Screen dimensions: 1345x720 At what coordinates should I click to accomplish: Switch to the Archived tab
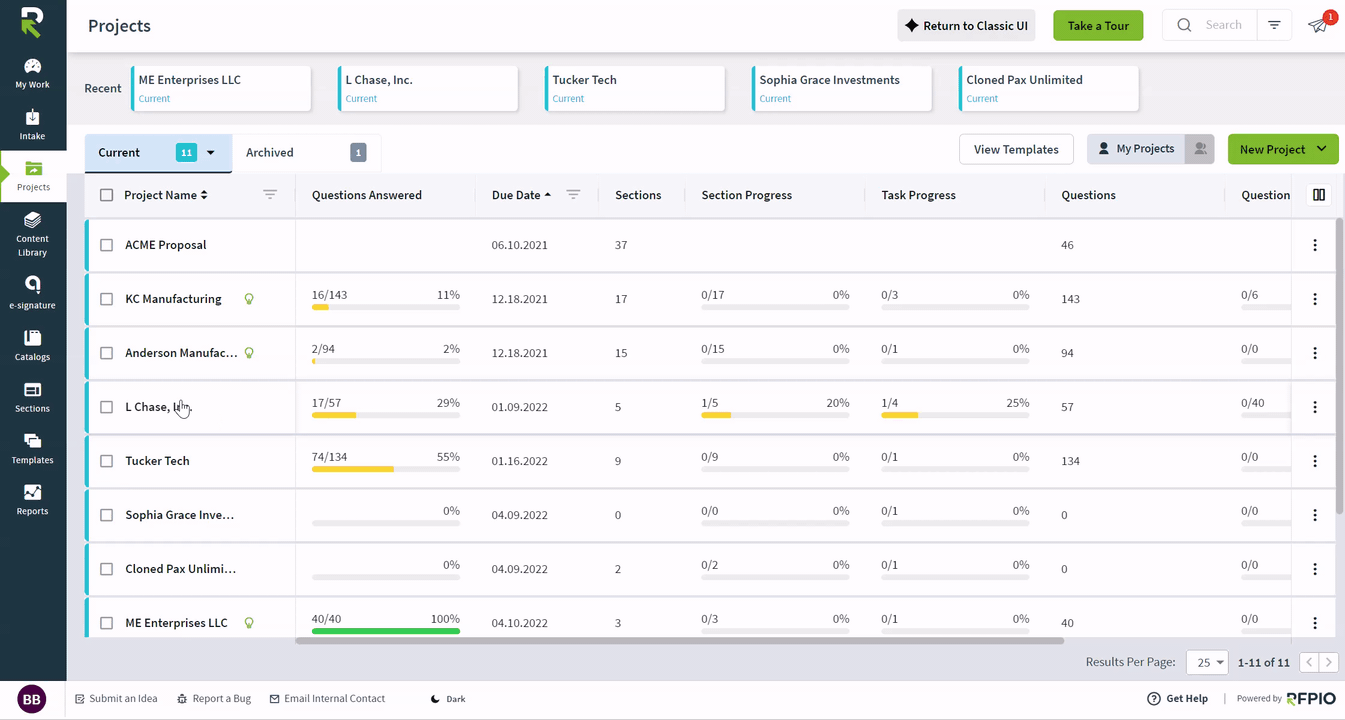tap(306, 153)
